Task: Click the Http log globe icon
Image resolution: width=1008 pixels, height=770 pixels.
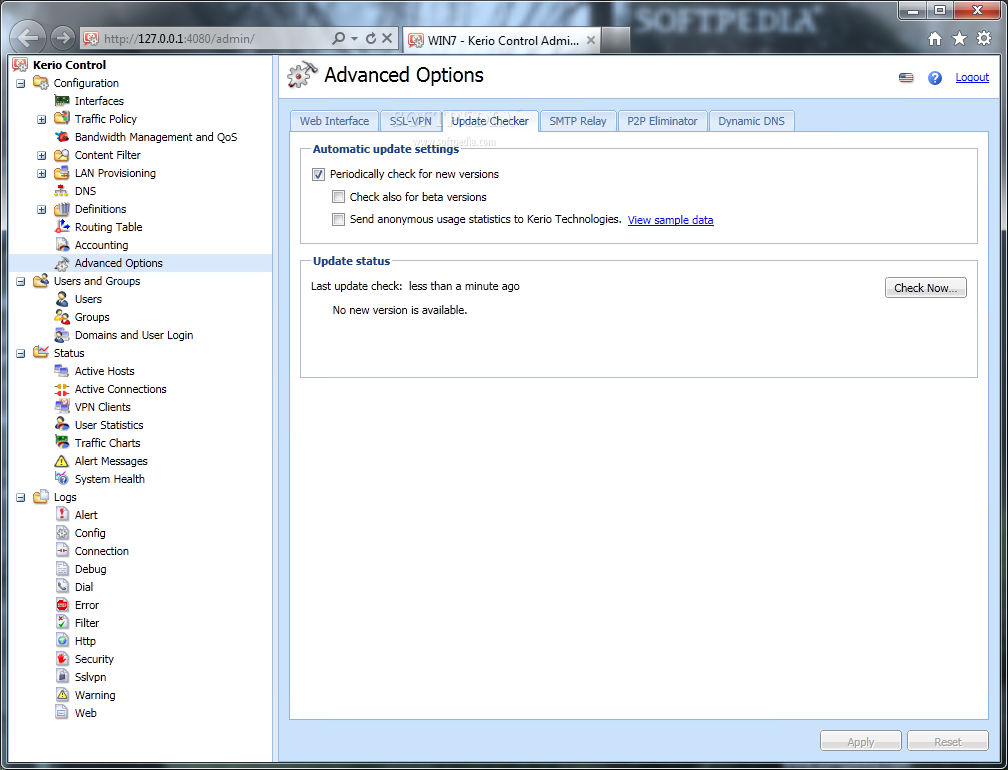Action: [x=62, y=641]
